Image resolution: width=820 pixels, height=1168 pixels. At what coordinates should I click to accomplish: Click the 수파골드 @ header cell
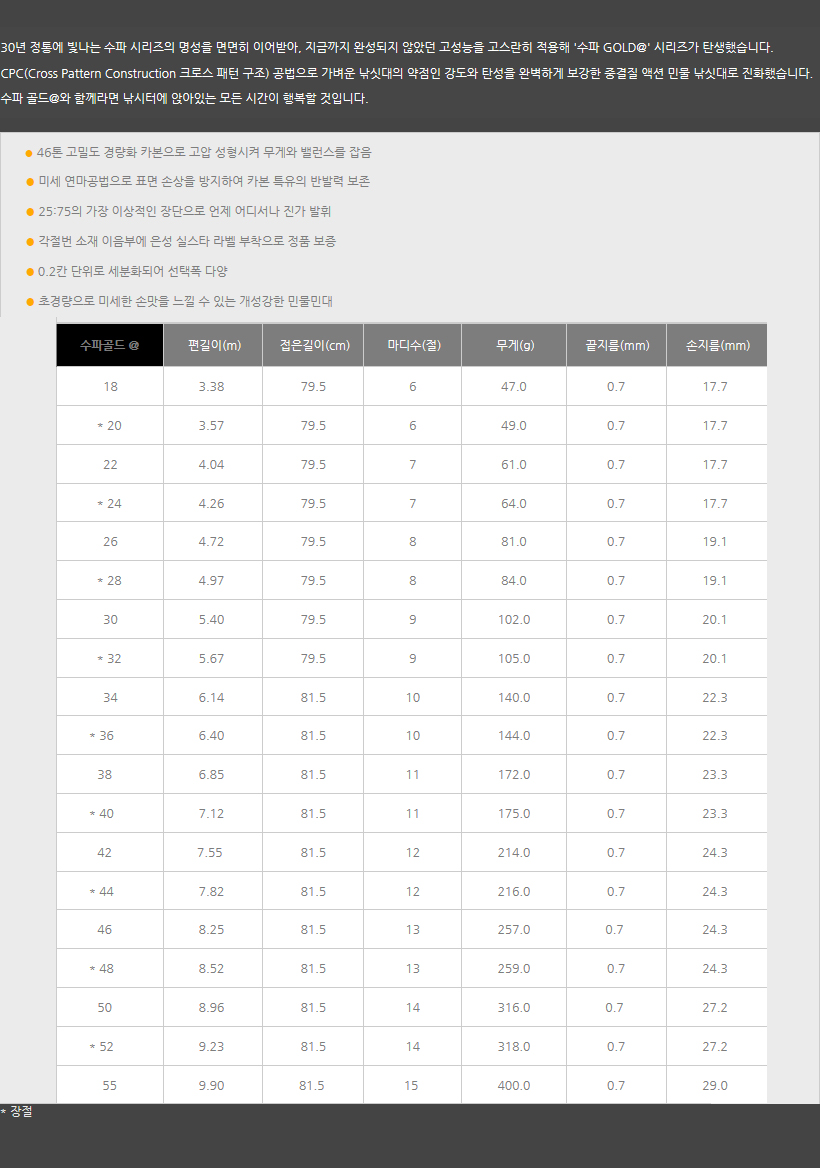click(110, 345)
